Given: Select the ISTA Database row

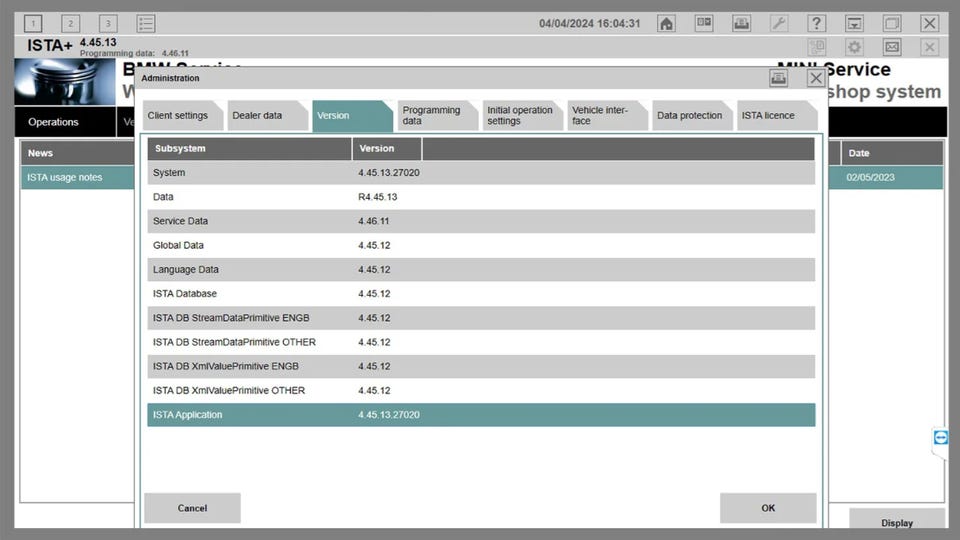Looking at the screenshot, I should point(481,294).
